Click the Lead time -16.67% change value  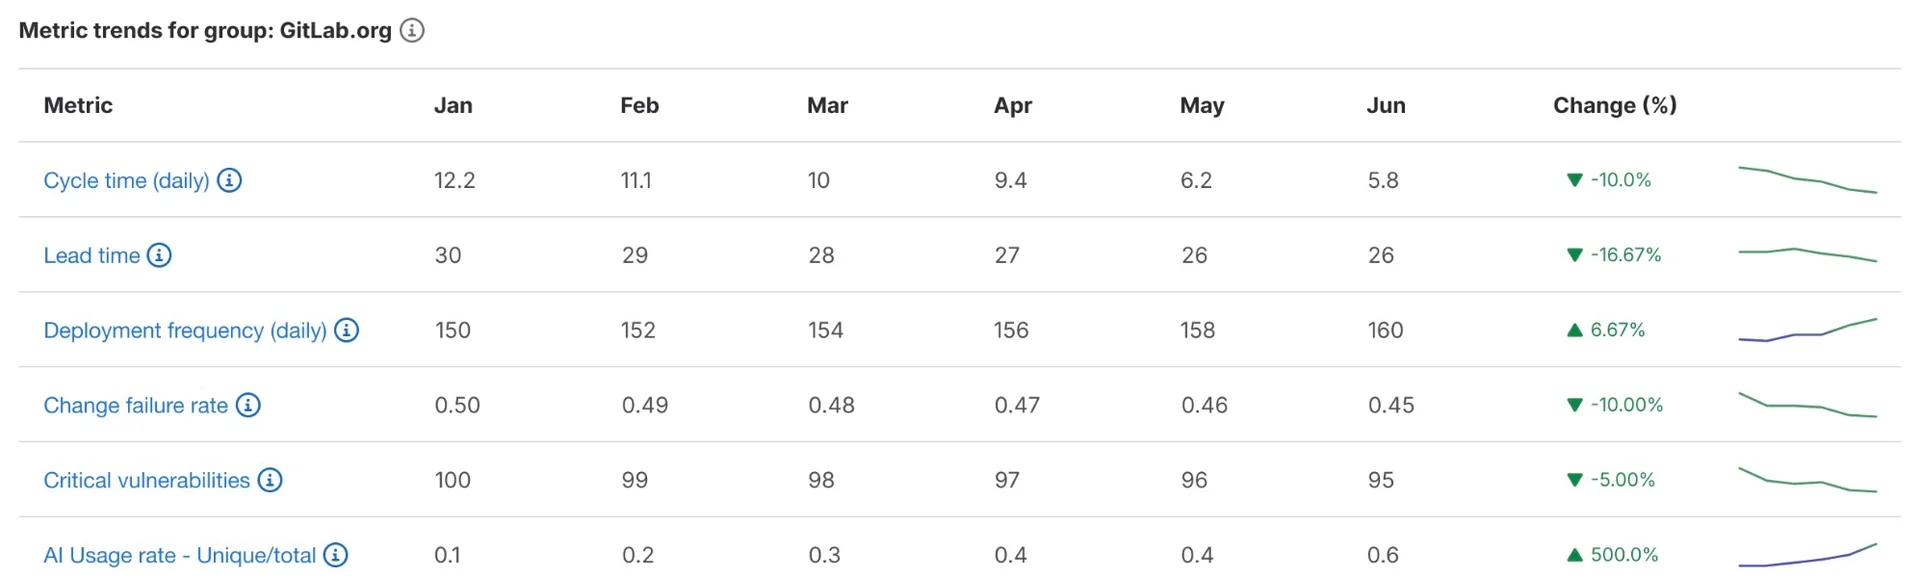(x=1624, y=255)
